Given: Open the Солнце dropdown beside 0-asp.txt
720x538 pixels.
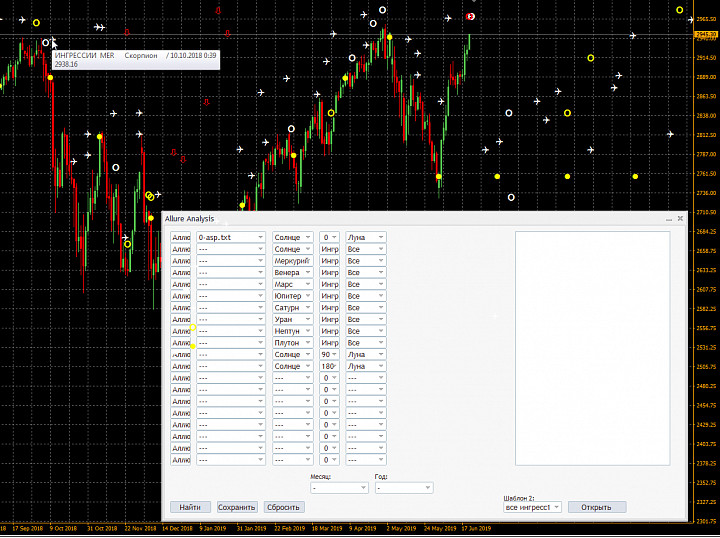Looking at the screenshot, I should [292, 237].
